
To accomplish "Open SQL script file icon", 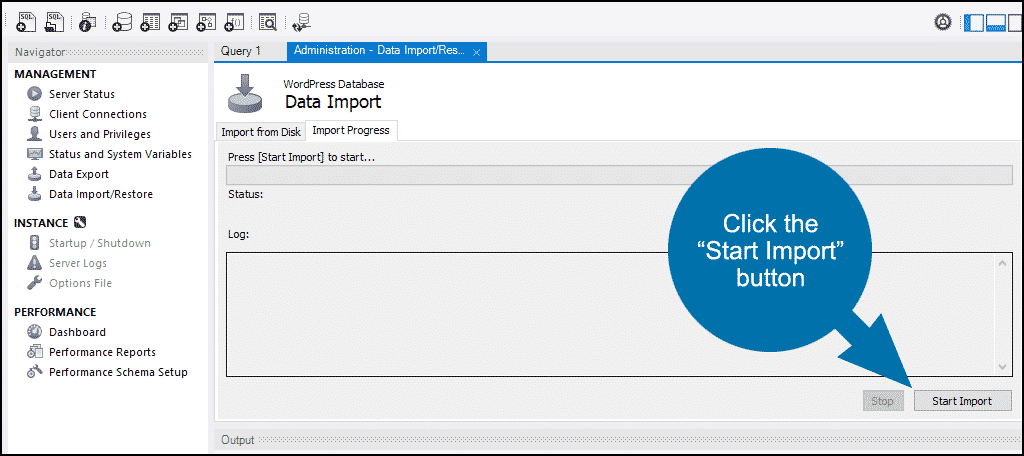I will (54, 22).
